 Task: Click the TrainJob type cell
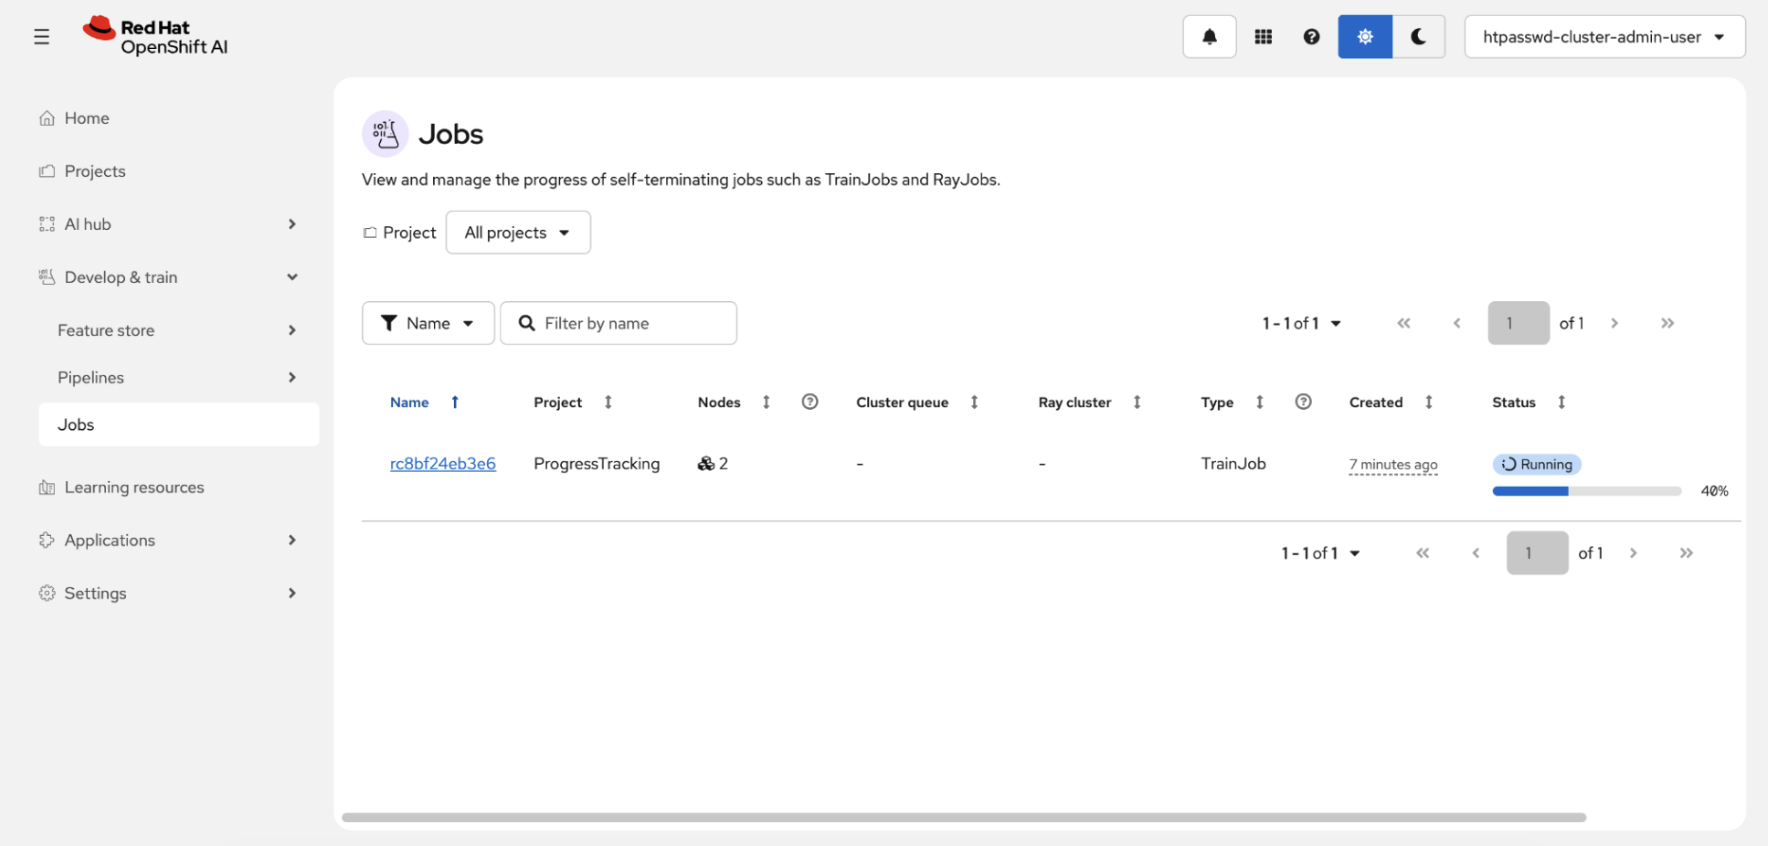click(x=1233, y=464)
